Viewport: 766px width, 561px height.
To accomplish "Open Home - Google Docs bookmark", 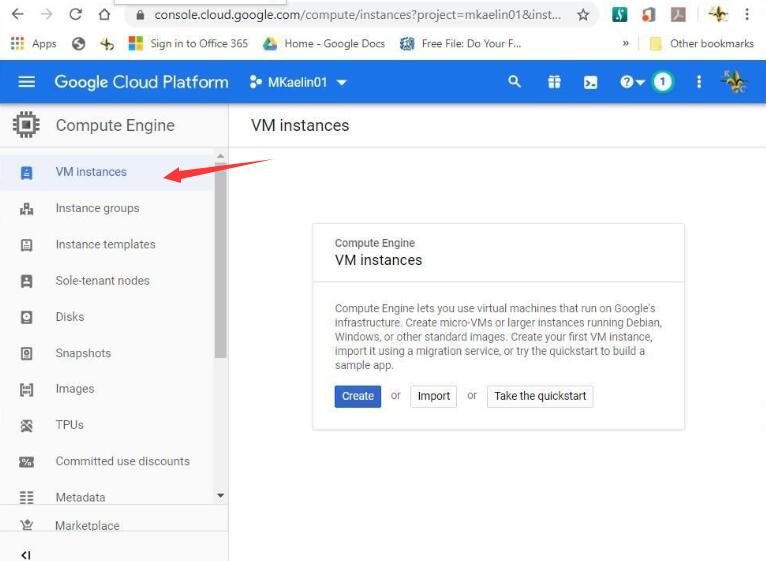I will pos(324,43).
